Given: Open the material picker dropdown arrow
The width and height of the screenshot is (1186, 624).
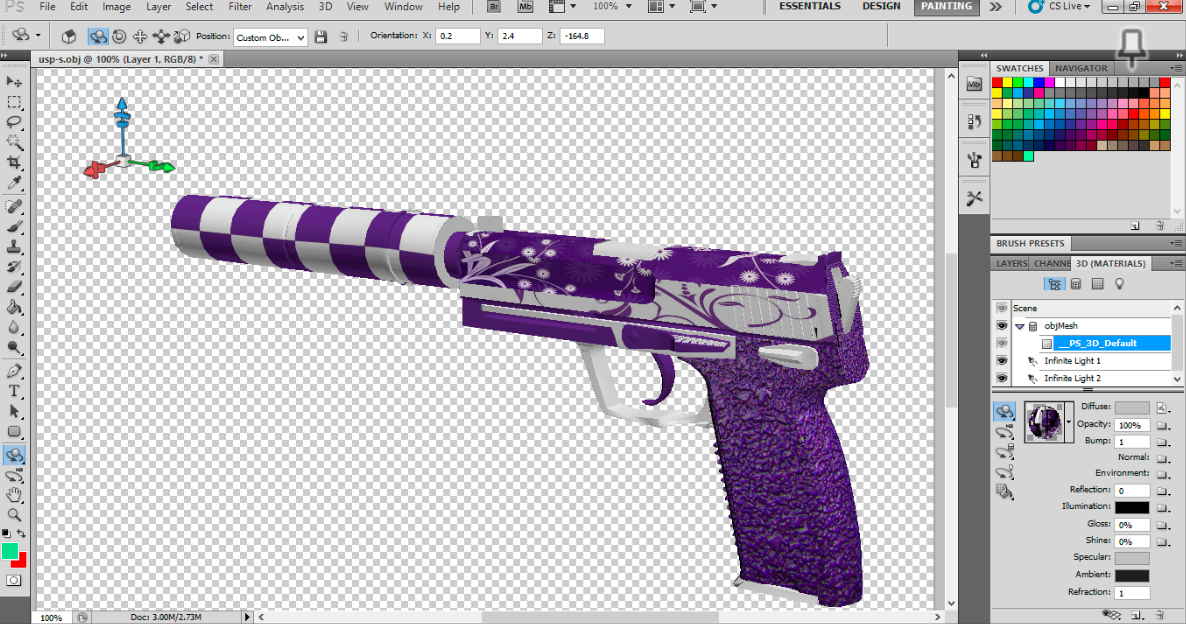Looking at the screenshot, I should pos(1068,423).
